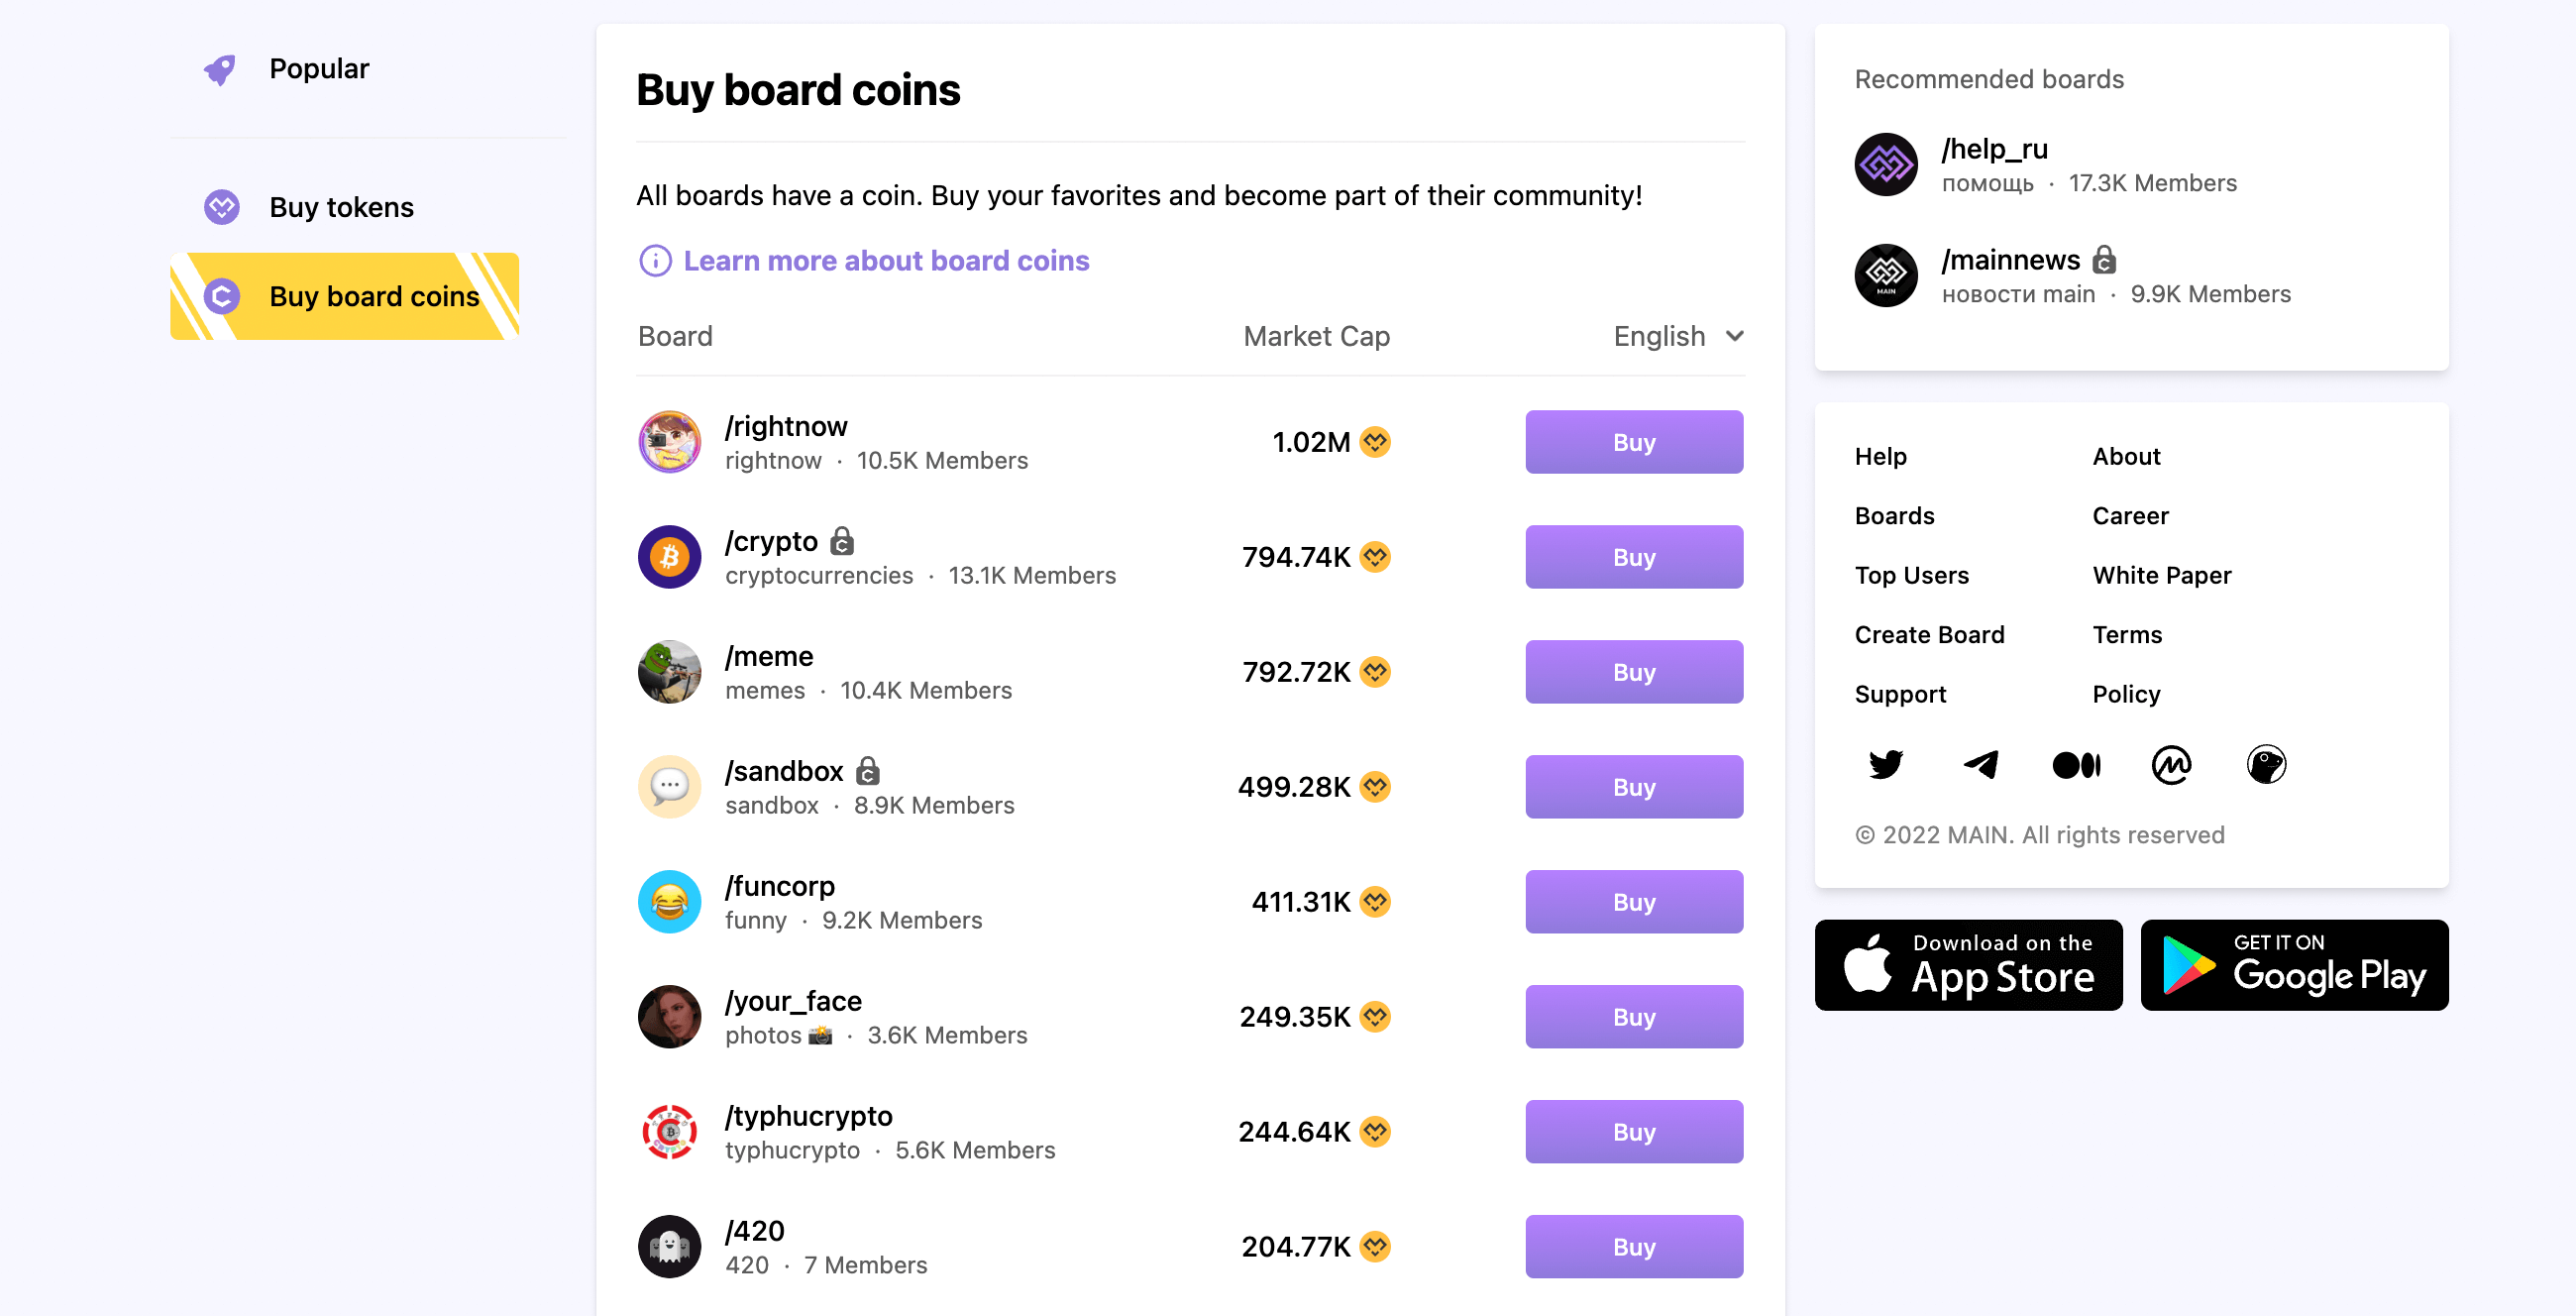Image resolution: width=2576 pixels, height=1316 pixels.
Task: Open the Telegram social icon
Action: 1980,765
